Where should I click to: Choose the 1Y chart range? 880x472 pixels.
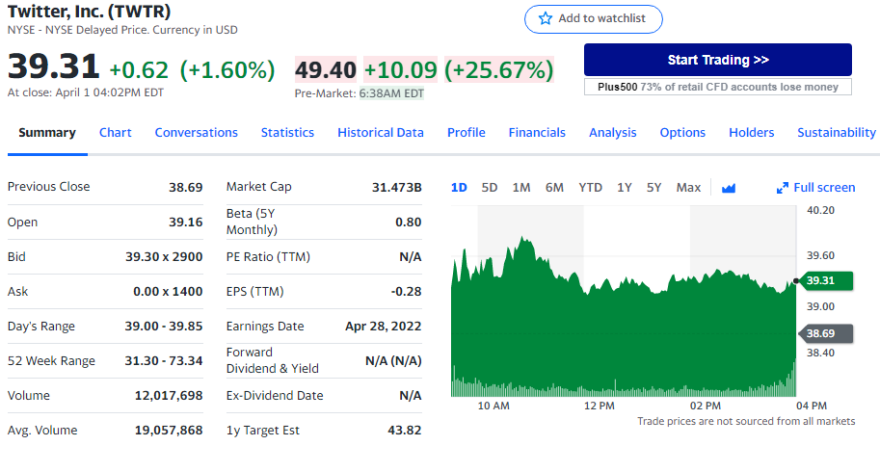[x=624, y=188]
